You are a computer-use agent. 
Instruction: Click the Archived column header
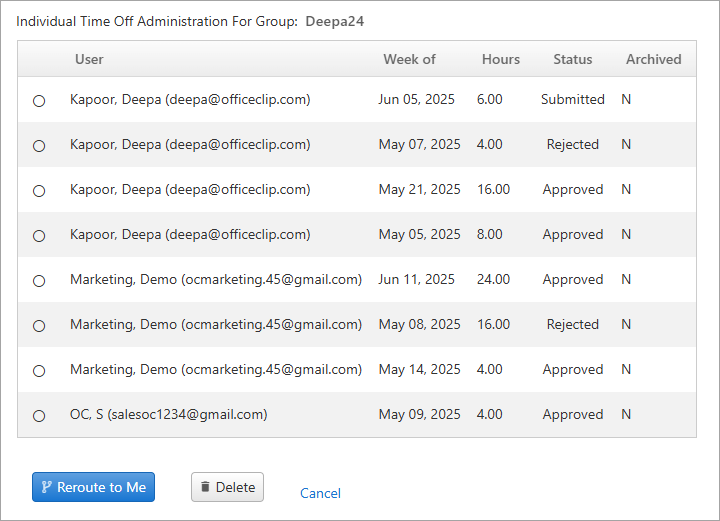pos(653,59)
